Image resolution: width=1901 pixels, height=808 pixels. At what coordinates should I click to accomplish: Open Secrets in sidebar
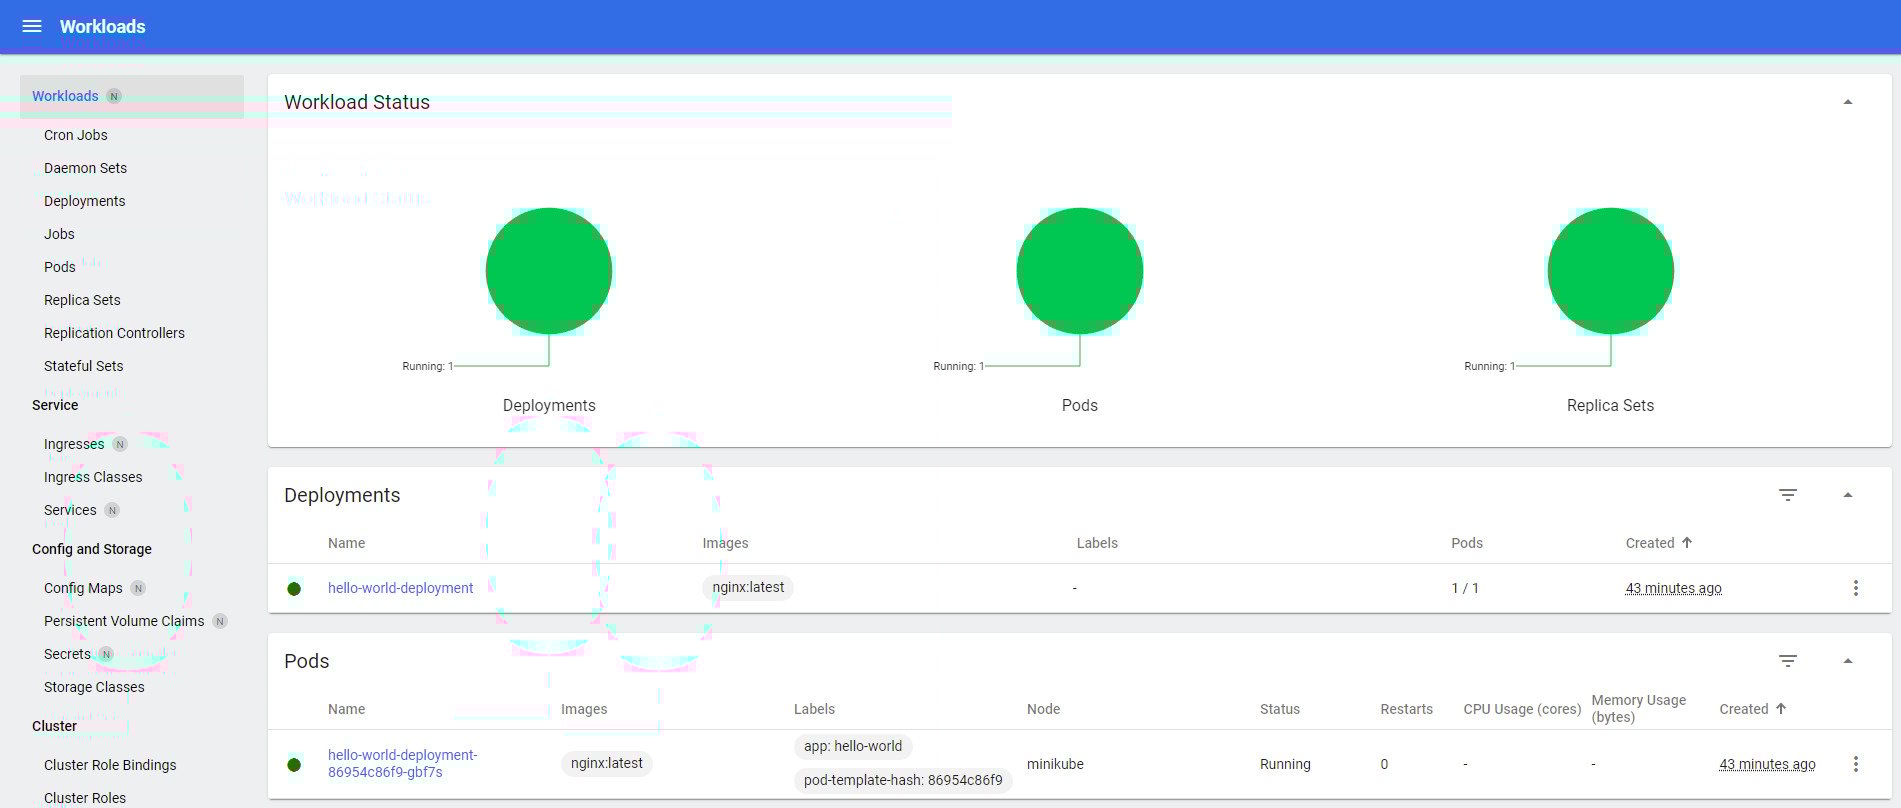[67, 654]
